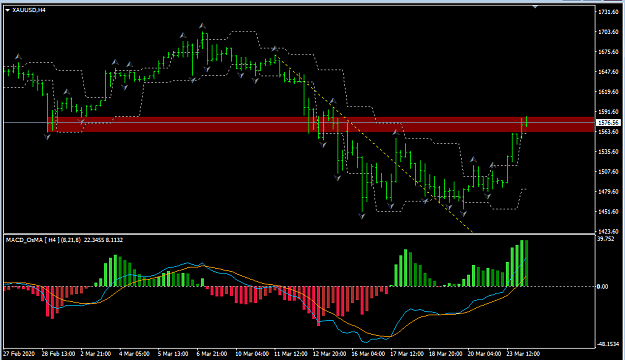
Task: Click the 17 Mar 12:00 time label
Action: coord(407,354)
